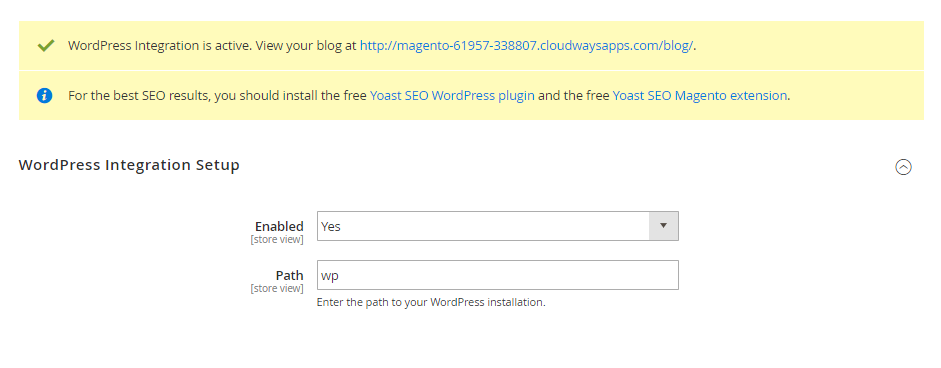The width and height of the screenshot is (941, 368).
Task: Click the path hint text below input
Action: coord(431,303)
